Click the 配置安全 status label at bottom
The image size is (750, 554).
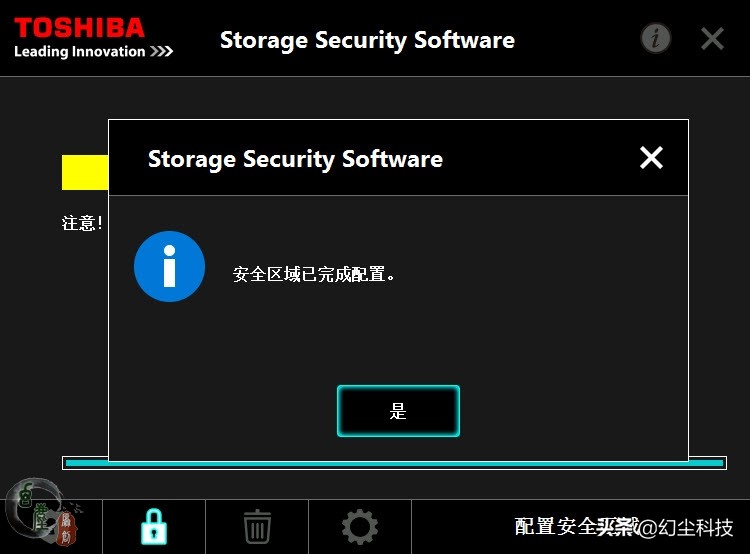(x=555, y=526)
